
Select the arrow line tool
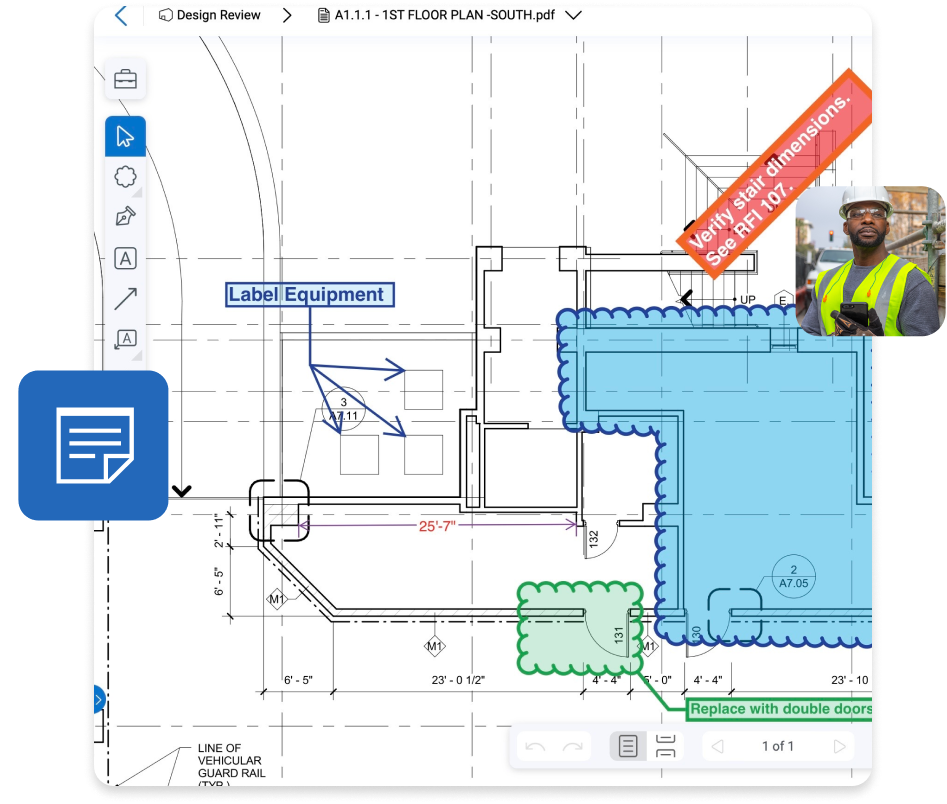(125, 299)
